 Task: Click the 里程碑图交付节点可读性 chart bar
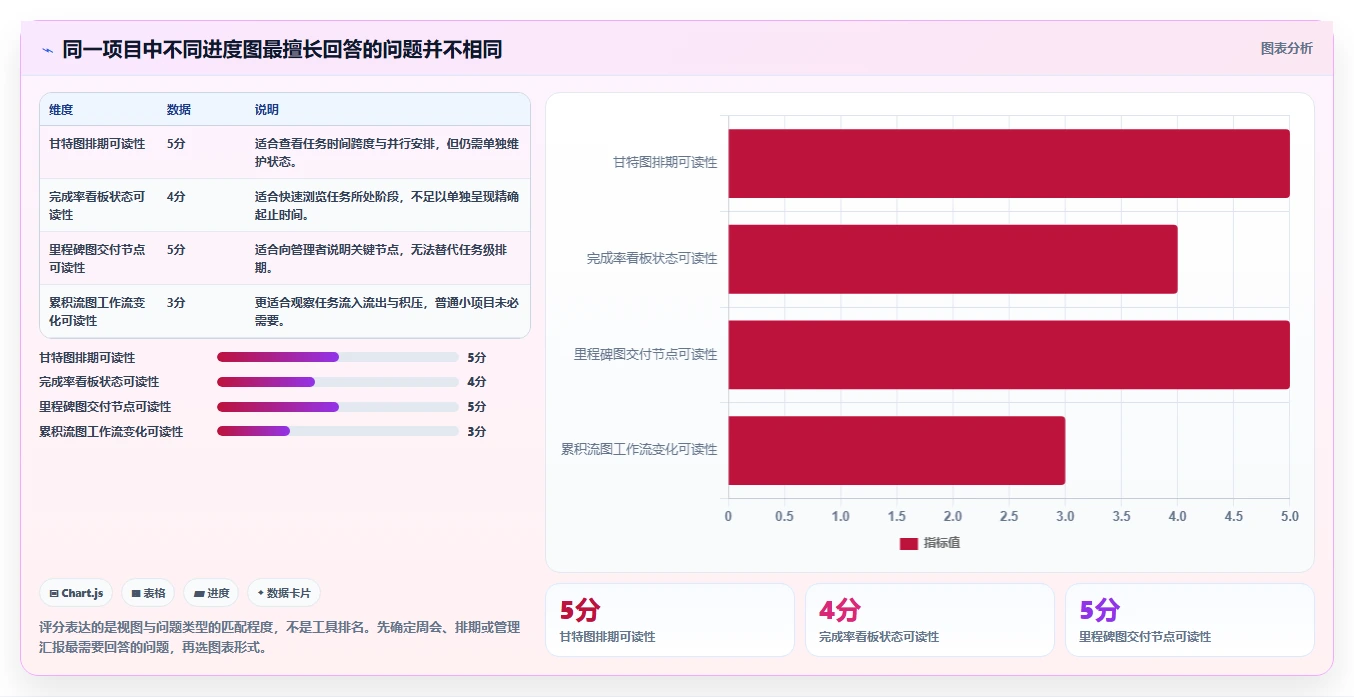coord(1008,354)
